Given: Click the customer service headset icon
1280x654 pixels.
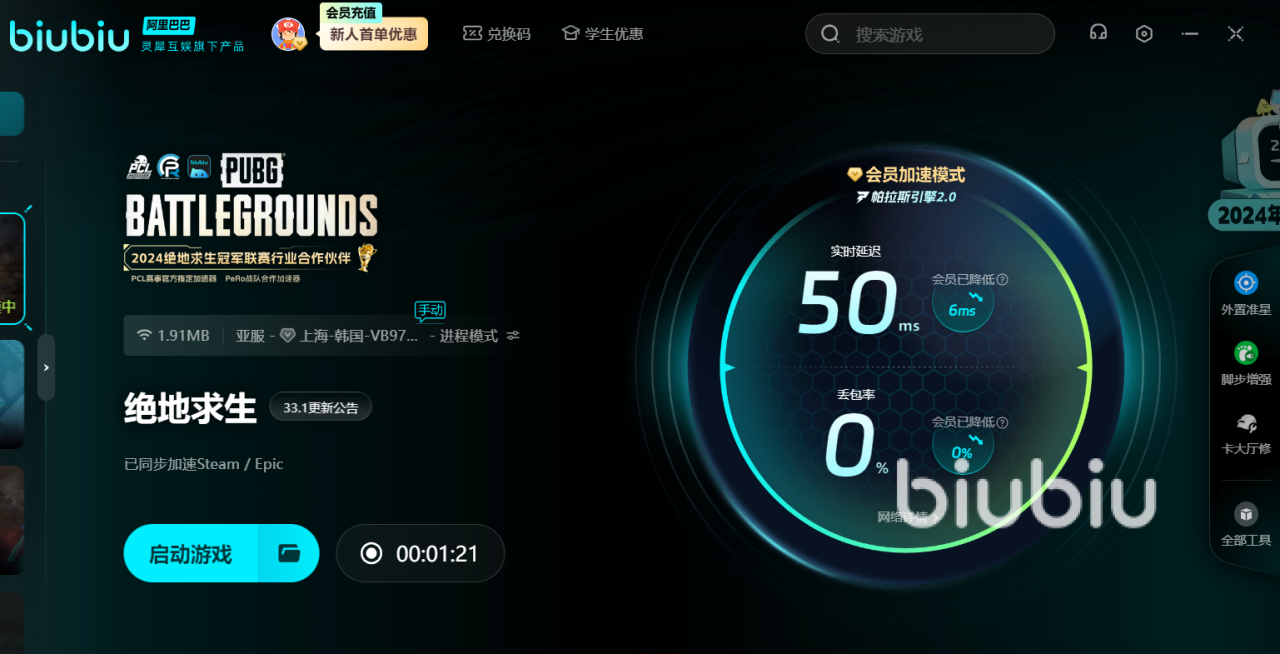Looking at the screenshot, I should (1098, 33).
